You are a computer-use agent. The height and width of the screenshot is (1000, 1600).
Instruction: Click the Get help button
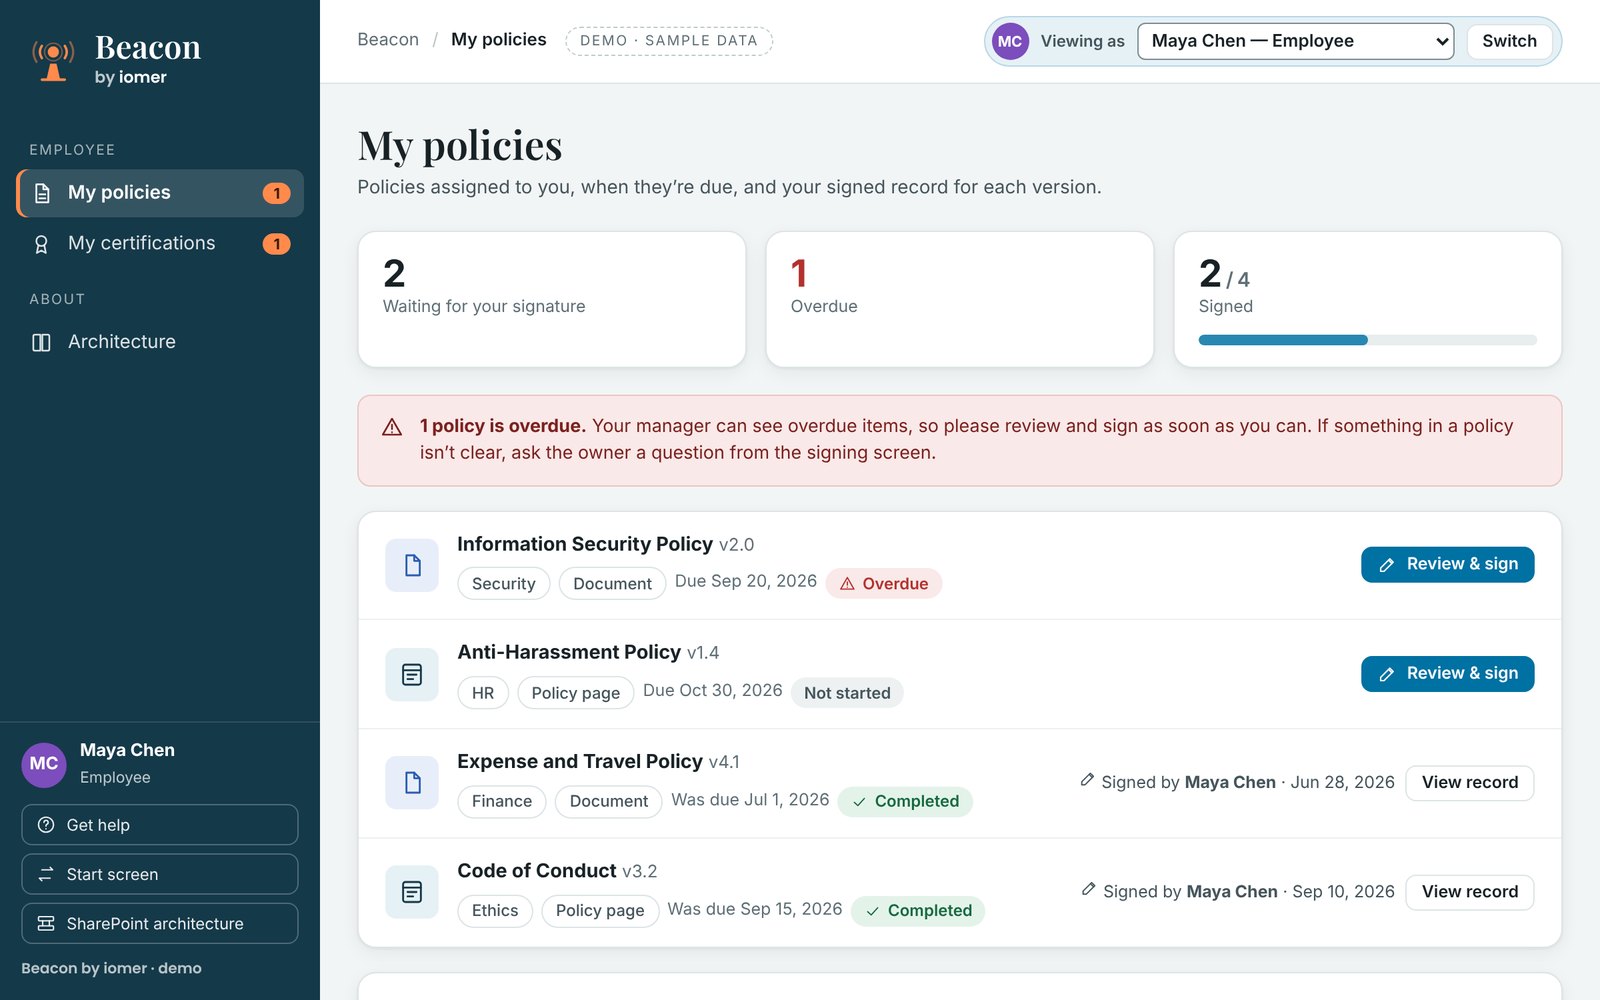160,825
